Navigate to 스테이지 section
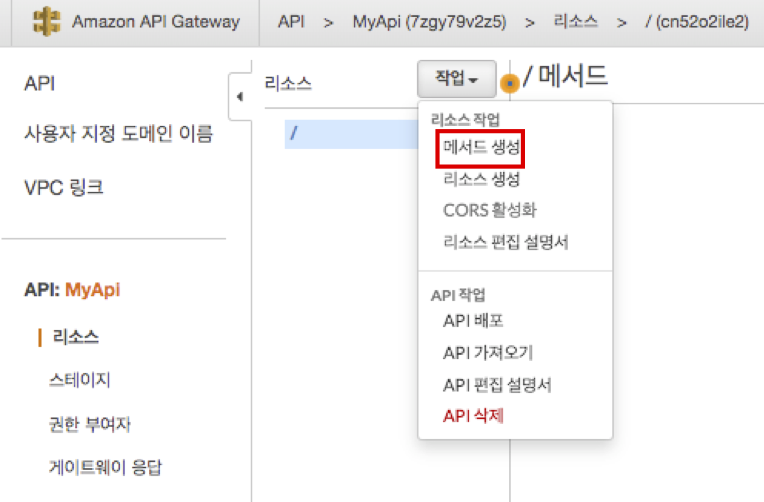The height and width of the screenshot is (502, 764). tap(79, 380)
